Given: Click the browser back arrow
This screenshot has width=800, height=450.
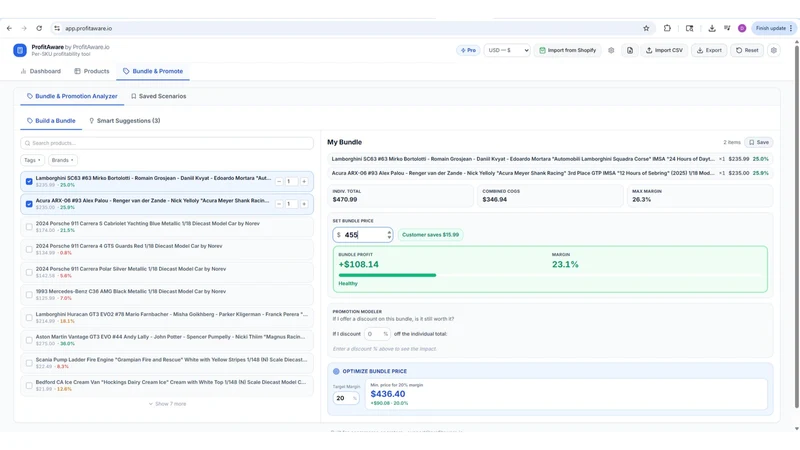Looking at the screenshot, I should click(9, 28).
